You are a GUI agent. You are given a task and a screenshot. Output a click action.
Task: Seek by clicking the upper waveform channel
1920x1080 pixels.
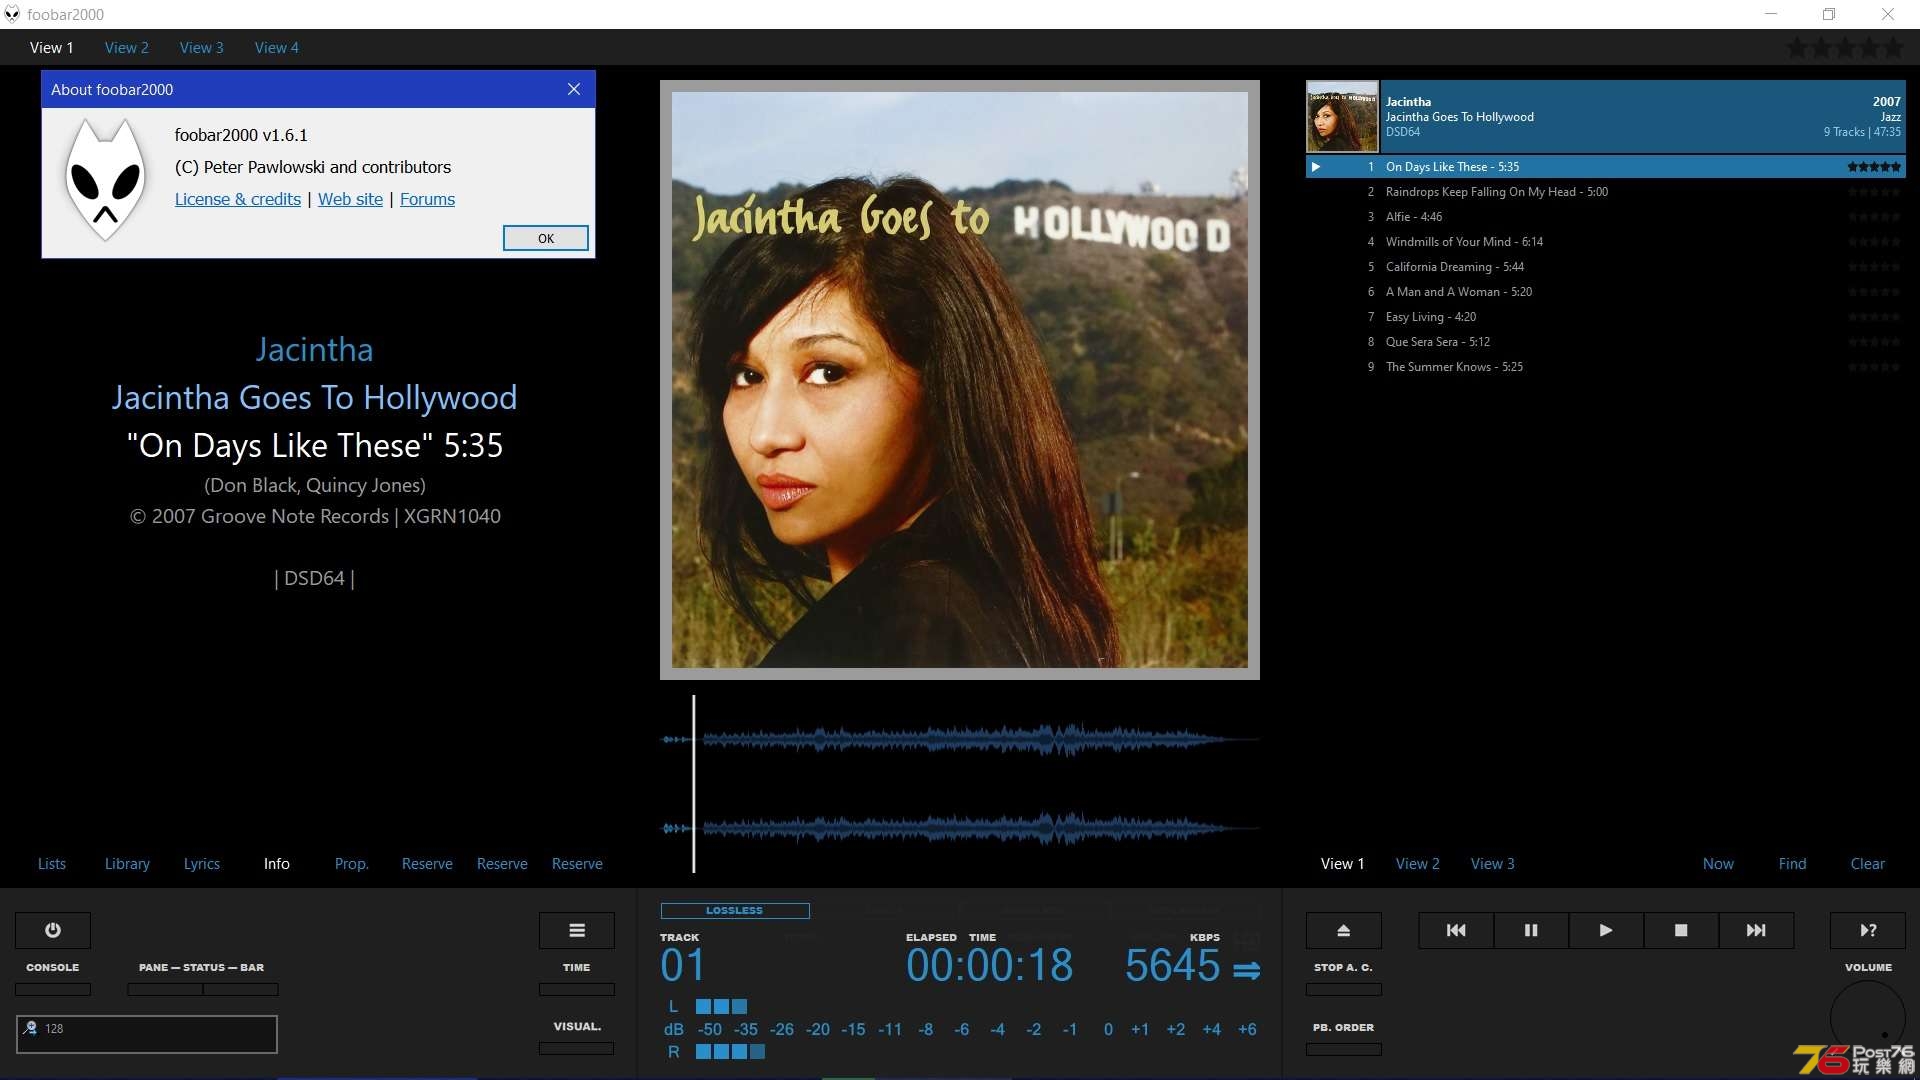pos(960,740)
